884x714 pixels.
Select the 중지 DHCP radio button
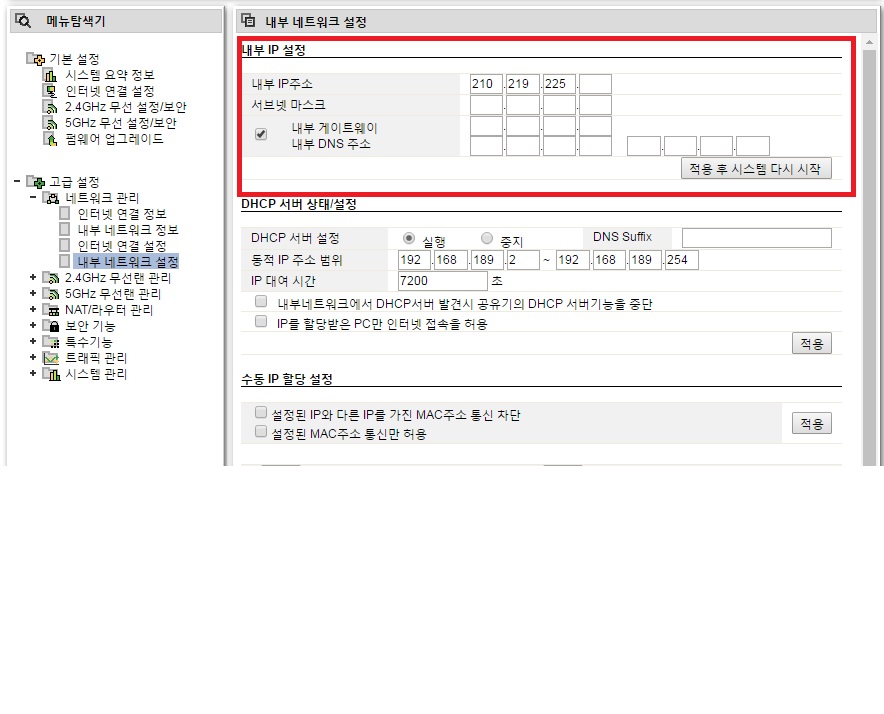(487, 238)
